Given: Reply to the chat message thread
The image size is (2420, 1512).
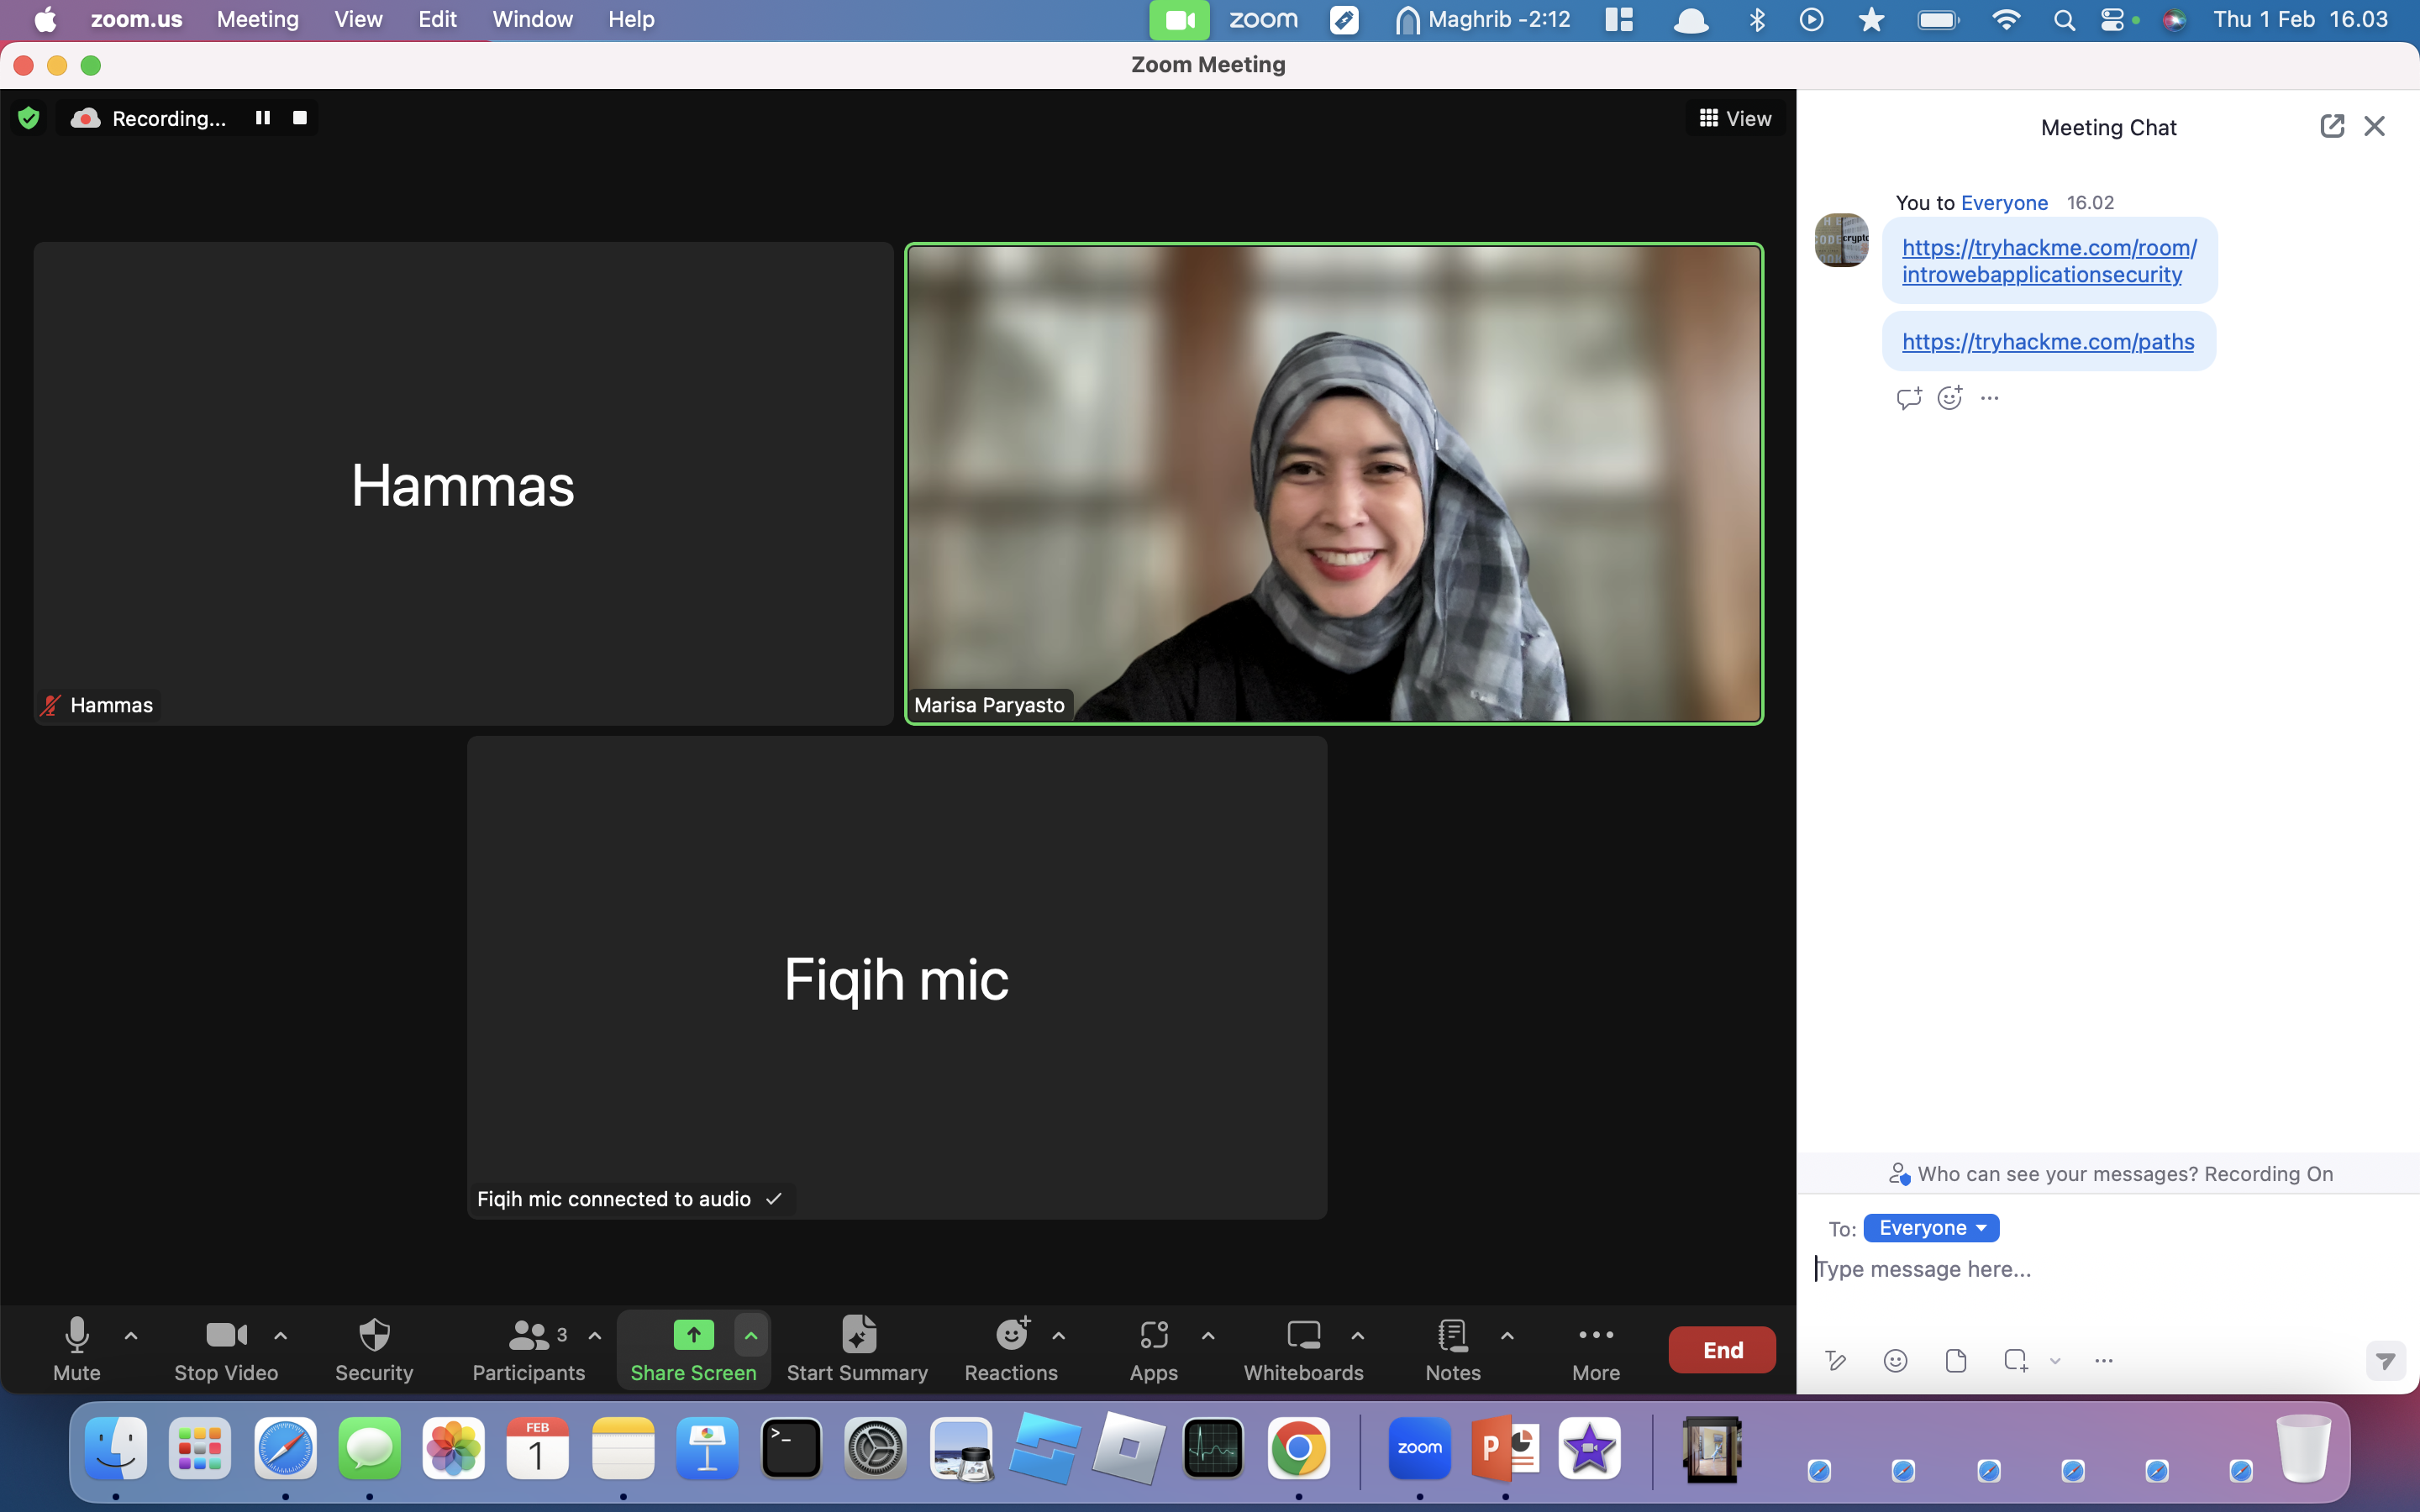Looking at the screenshot, I should [x=1909, y=398].
